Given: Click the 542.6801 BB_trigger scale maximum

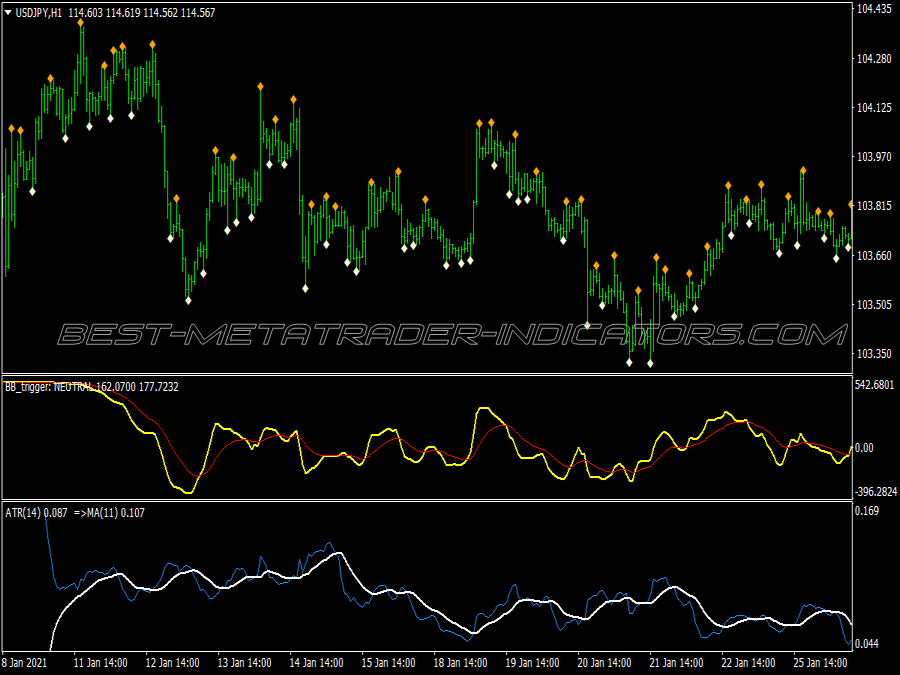Looking at the screenshot, I should (x=875, y=385).
